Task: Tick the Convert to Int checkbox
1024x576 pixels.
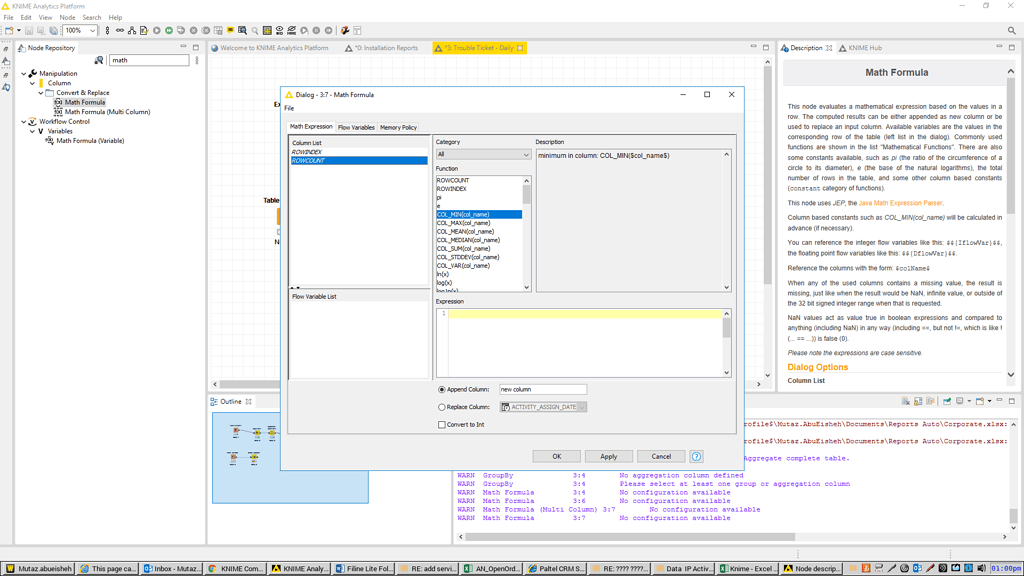Action: (x=441, y=424)
